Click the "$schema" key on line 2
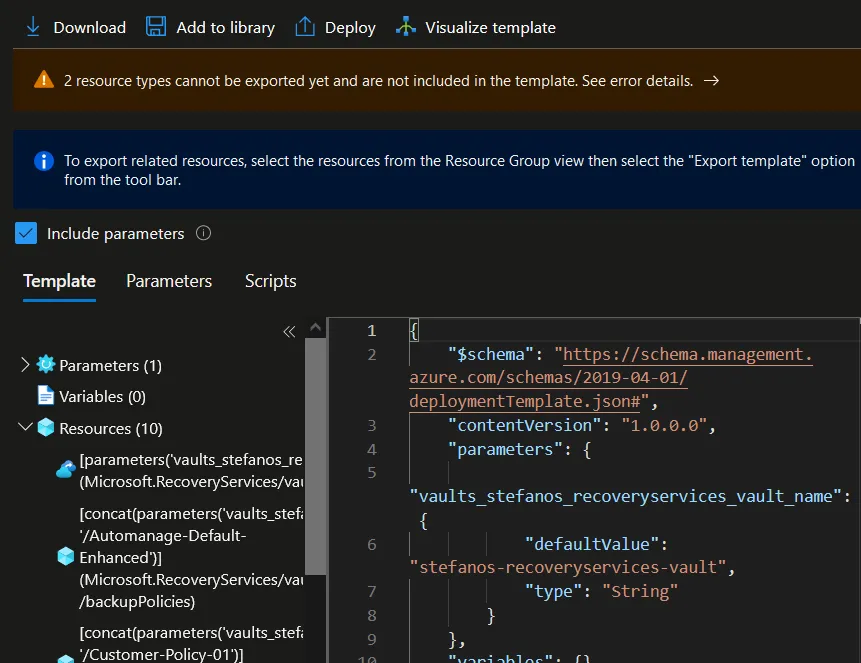This screenshot has width=861, height=663. (491, 354)
